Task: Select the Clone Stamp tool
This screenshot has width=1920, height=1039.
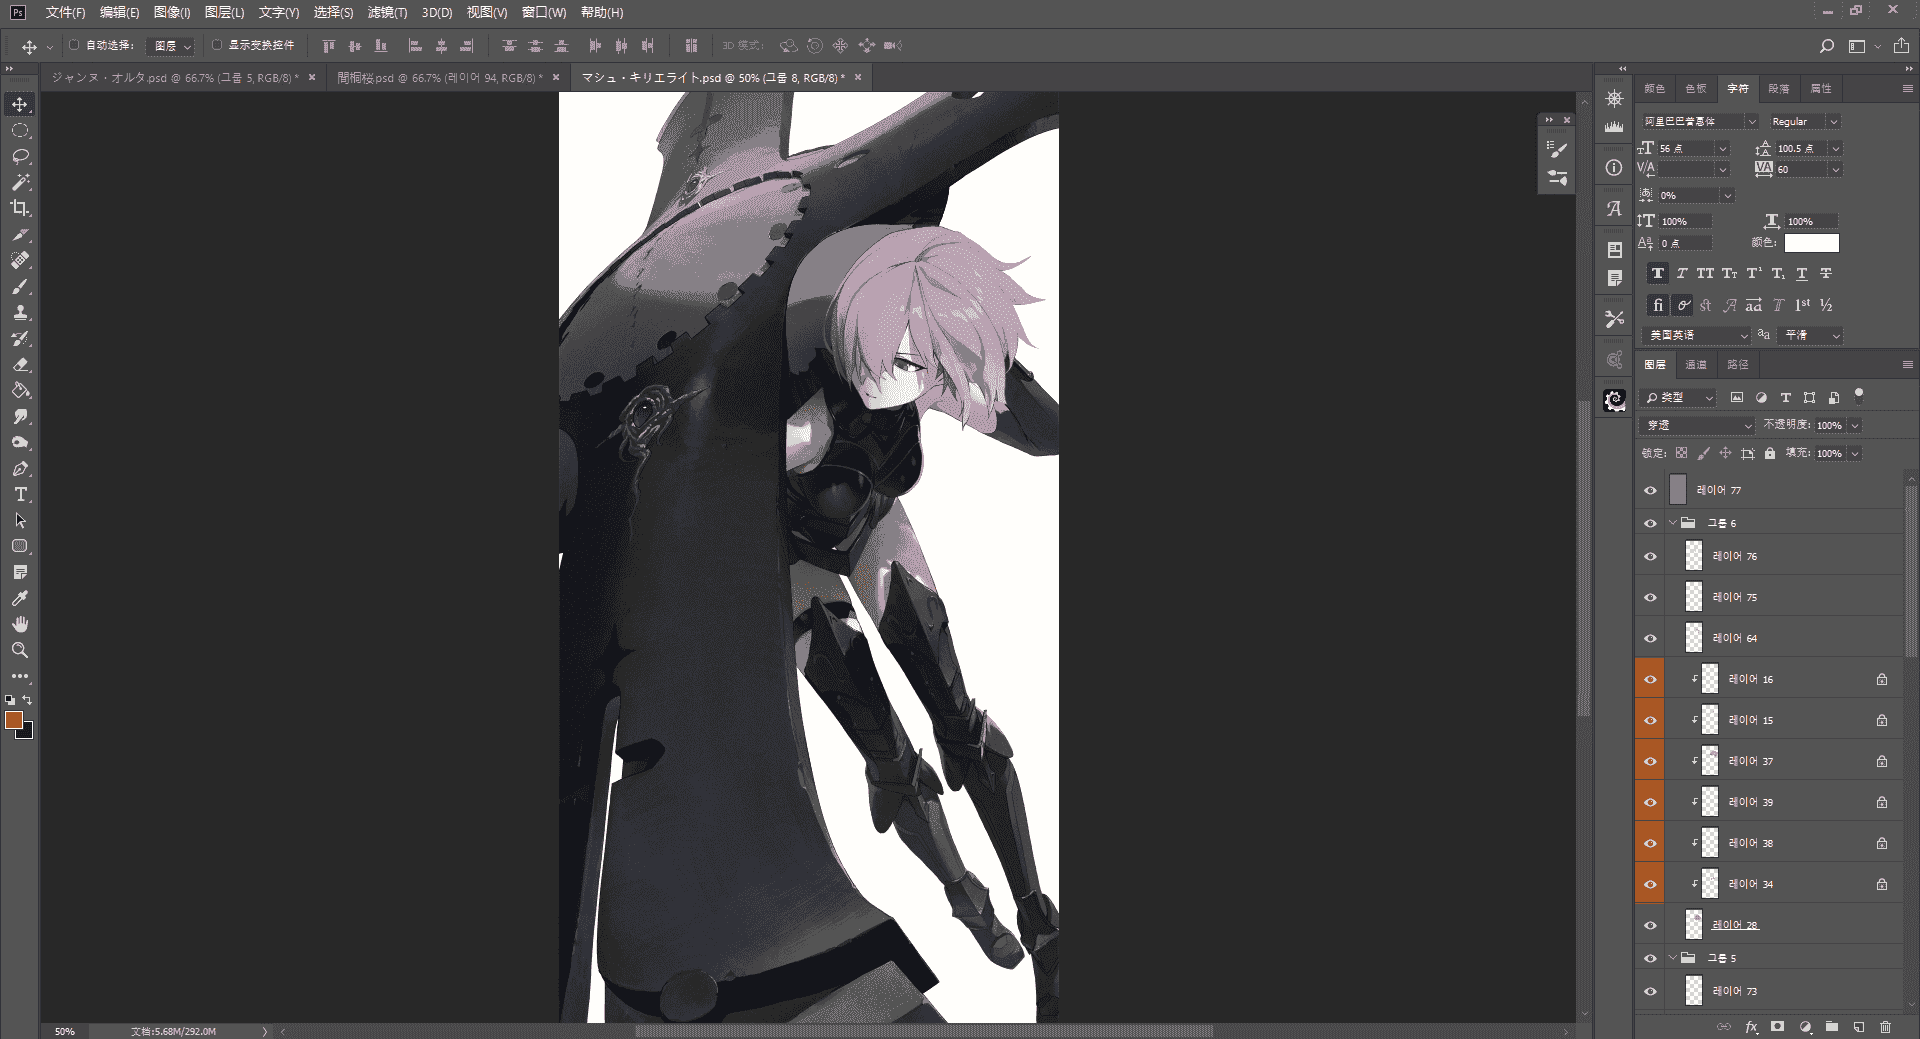Action: [20, 312]
